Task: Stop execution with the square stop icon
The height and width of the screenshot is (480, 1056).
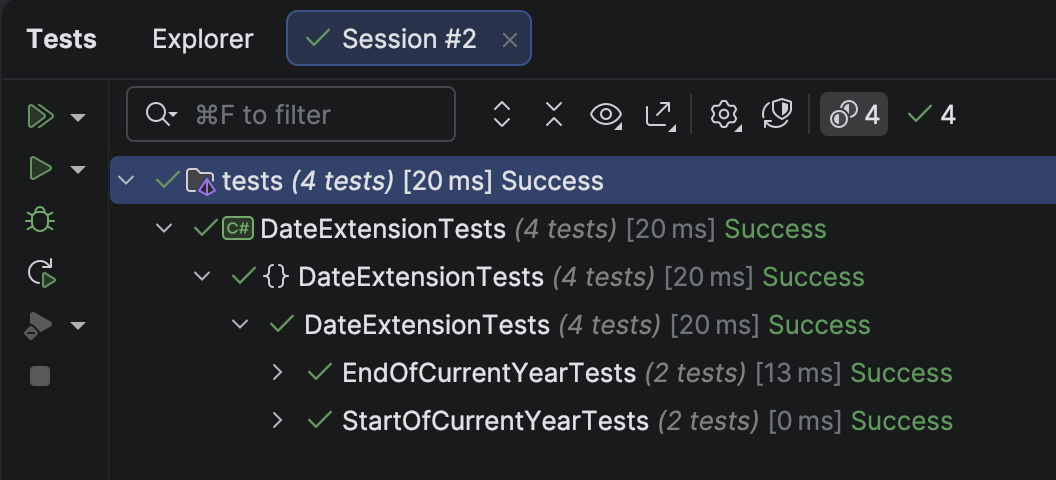Action: click(40, 376)
